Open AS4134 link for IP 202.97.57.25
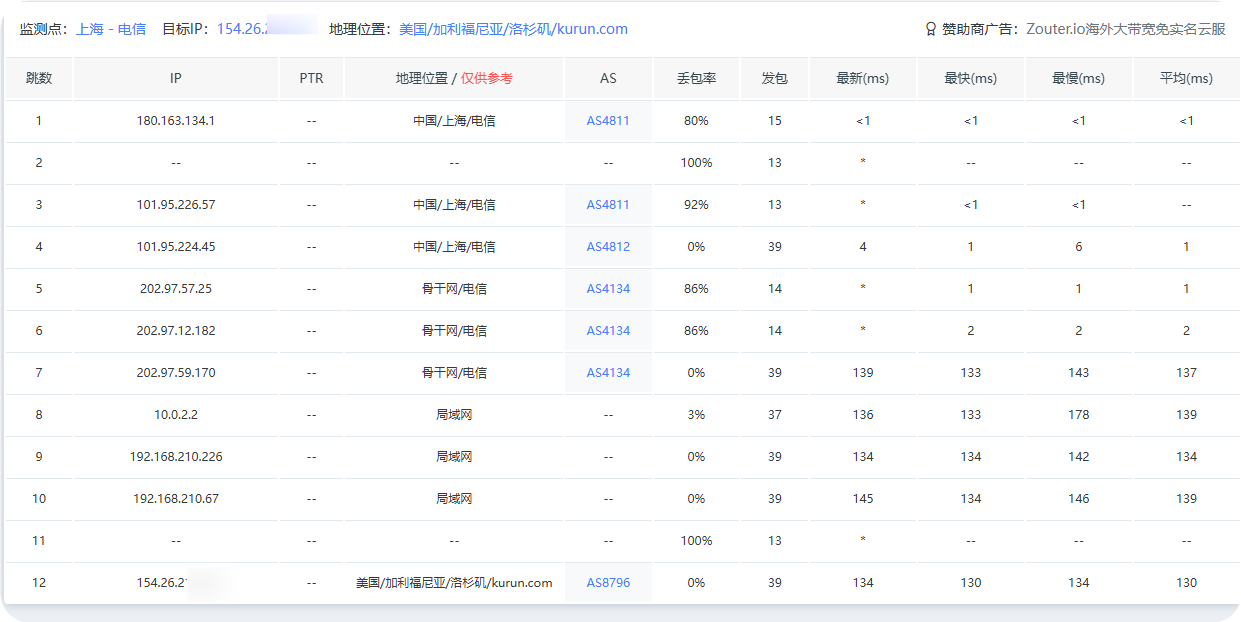Viewport: 1241px width, 622px height. click(608, 289)
